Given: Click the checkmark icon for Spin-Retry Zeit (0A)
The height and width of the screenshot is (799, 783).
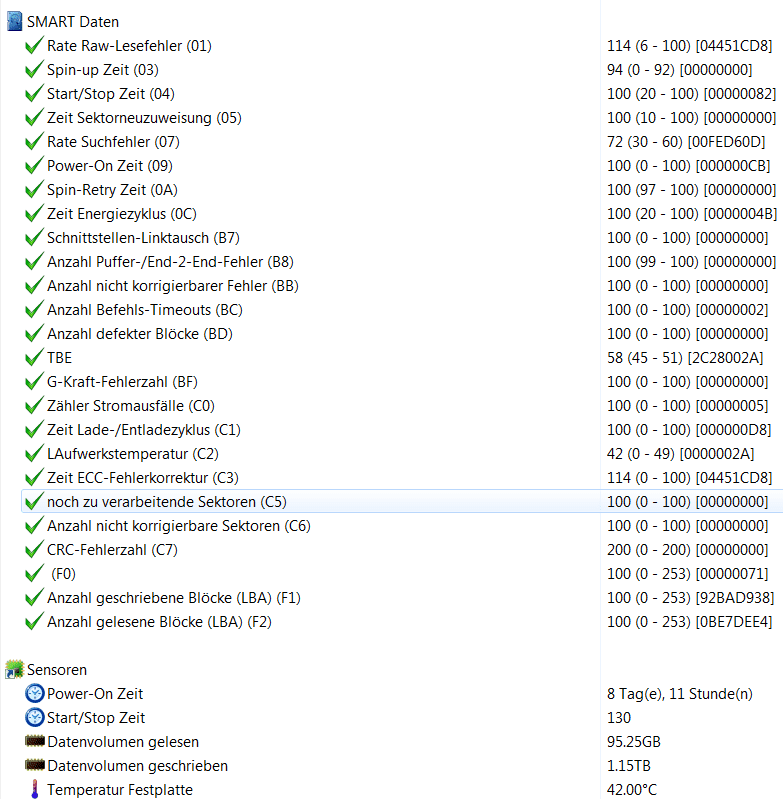Looking at the screenshot, I should 34,189.
